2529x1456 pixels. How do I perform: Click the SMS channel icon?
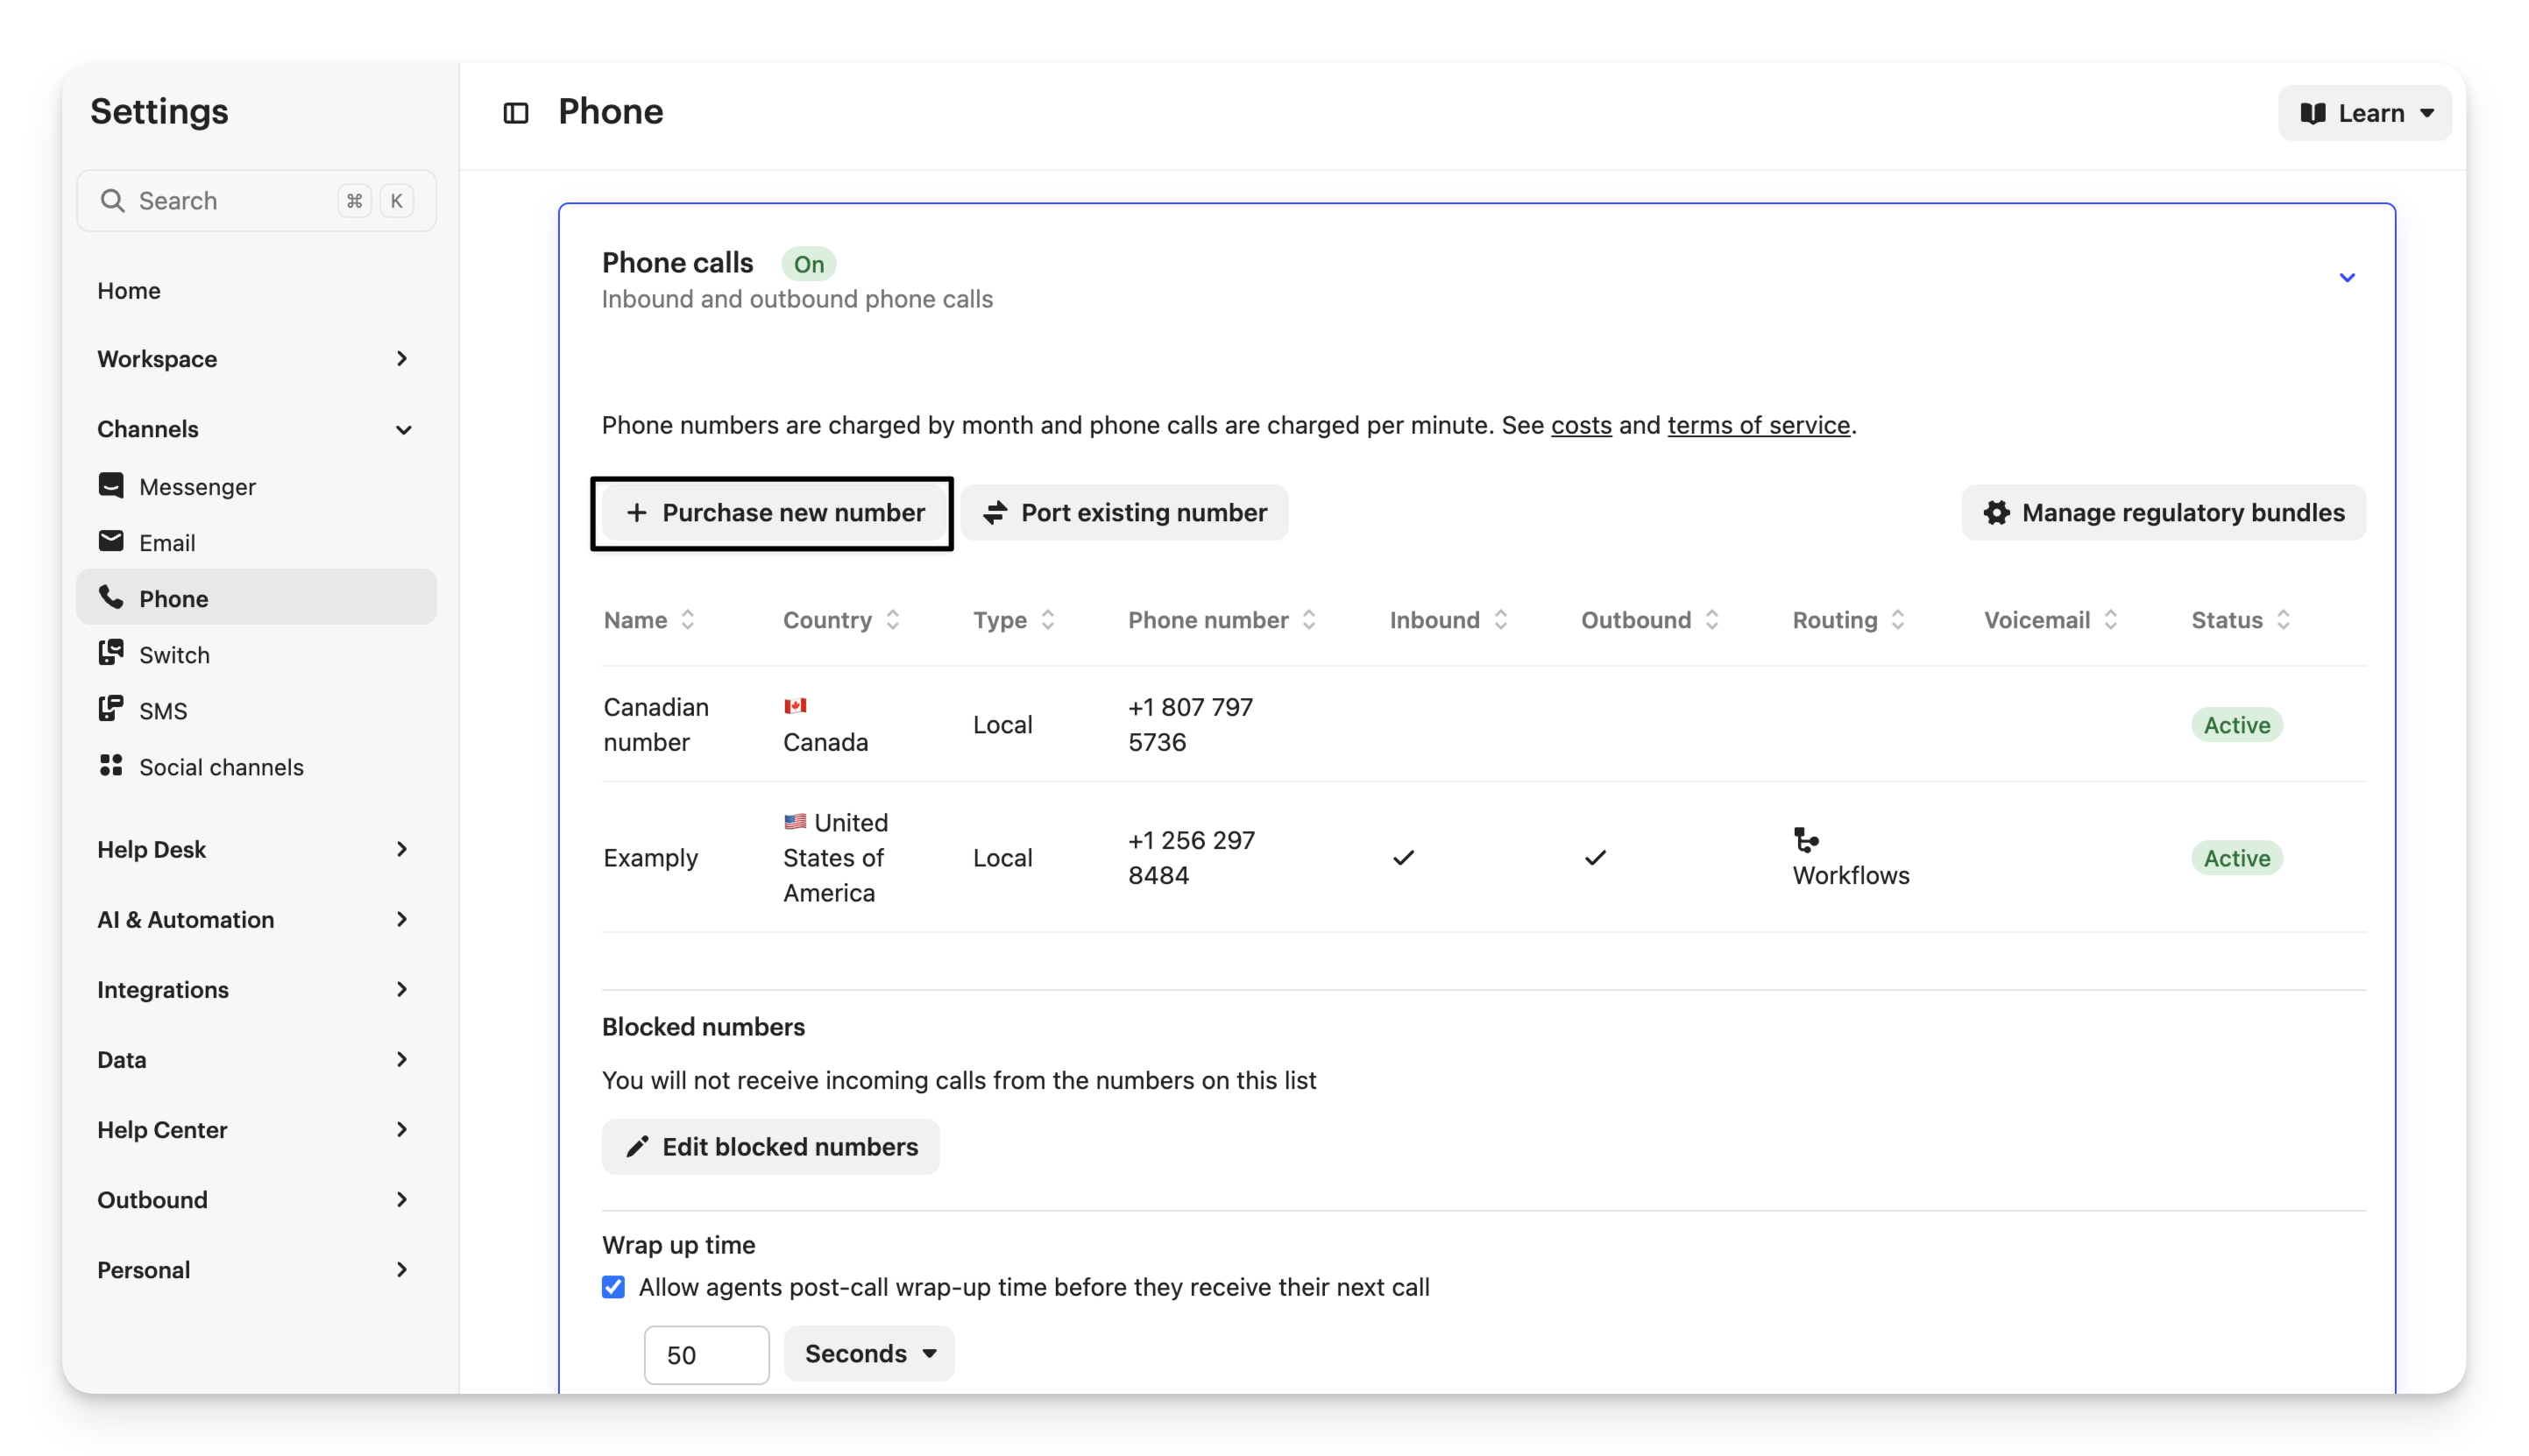[111, 710]
